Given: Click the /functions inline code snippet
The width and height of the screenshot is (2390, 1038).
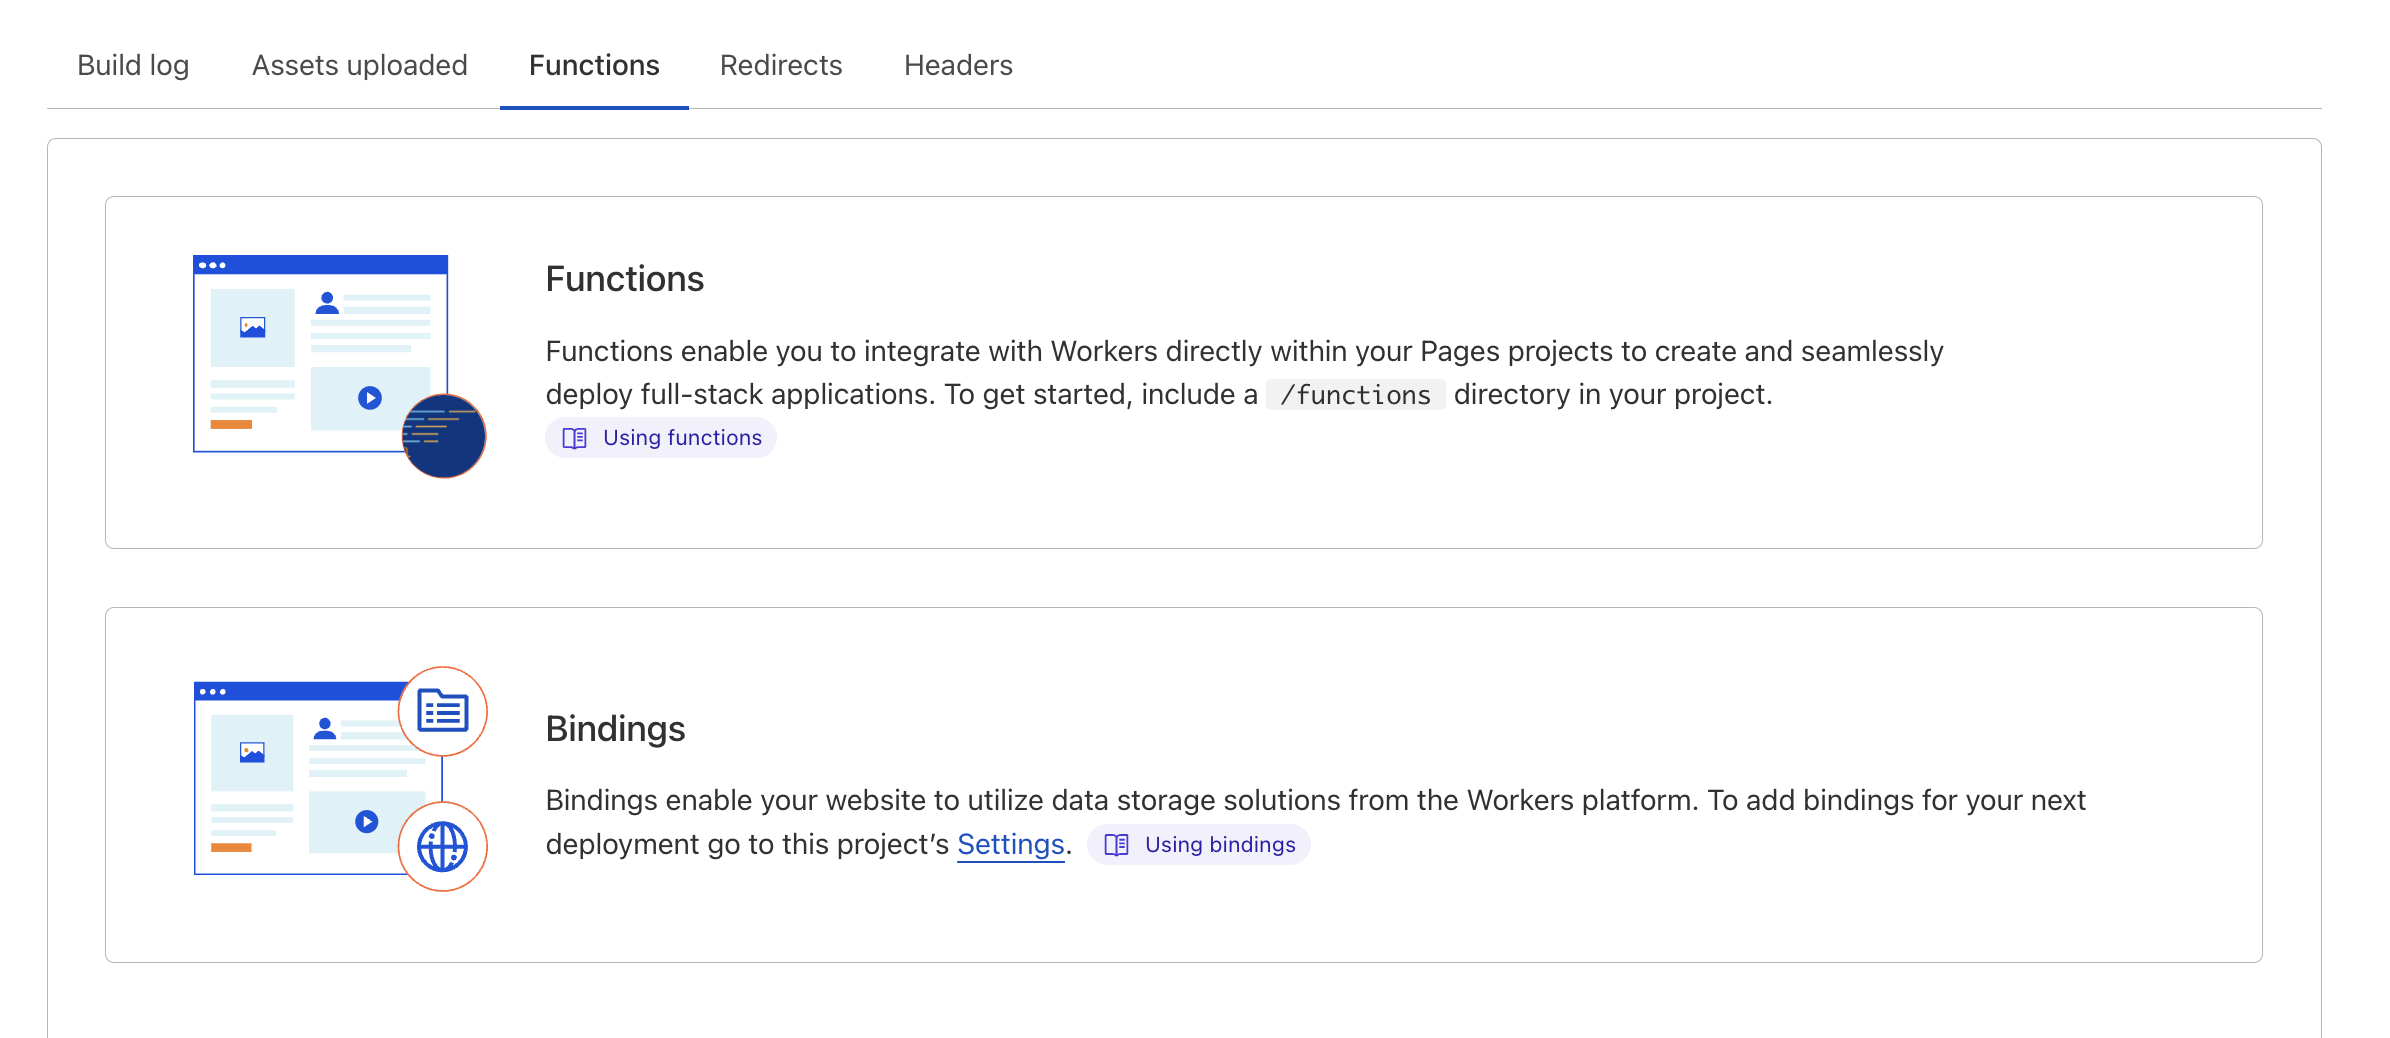Looking at the screenshot, I should [1355, 395].
